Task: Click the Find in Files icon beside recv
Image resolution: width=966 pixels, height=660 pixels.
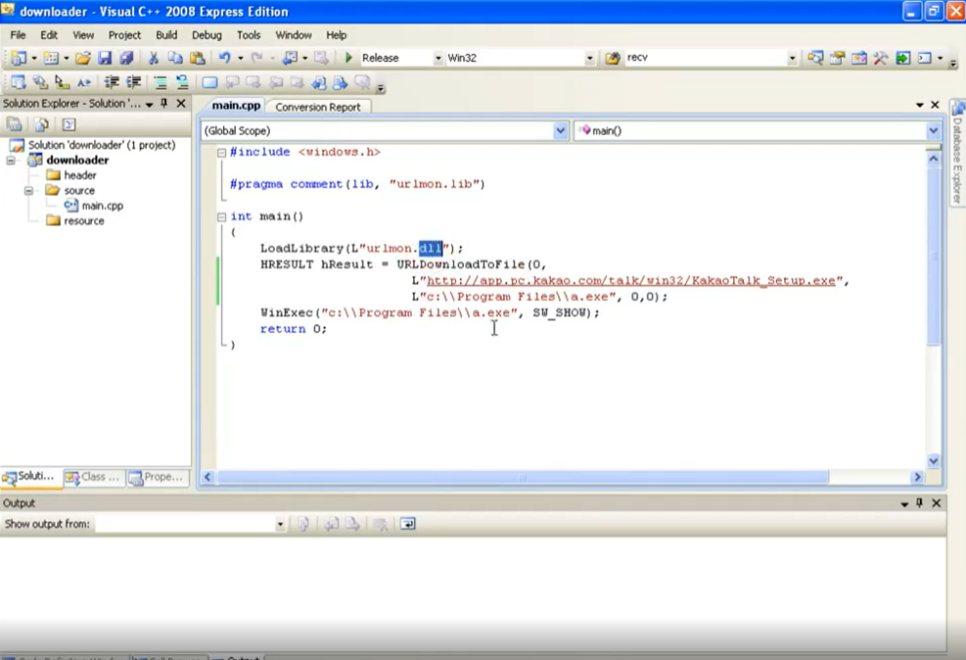Action: click(612, 58)
